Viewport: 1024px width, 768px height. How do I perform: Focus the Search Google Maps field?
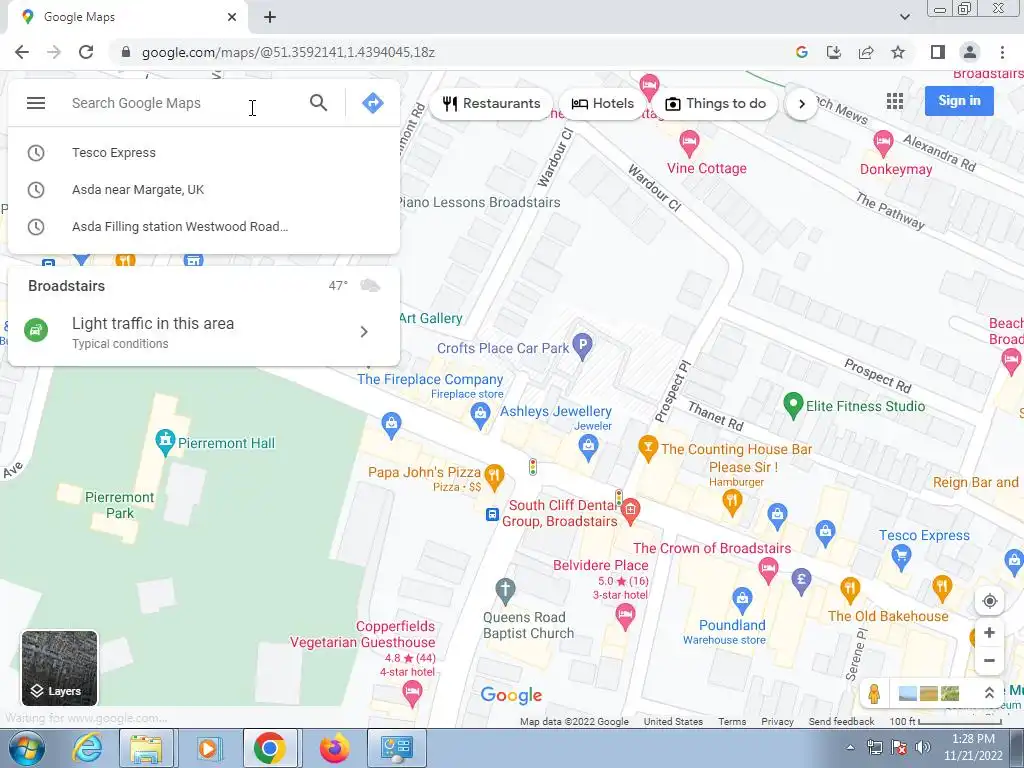[183, 103]
